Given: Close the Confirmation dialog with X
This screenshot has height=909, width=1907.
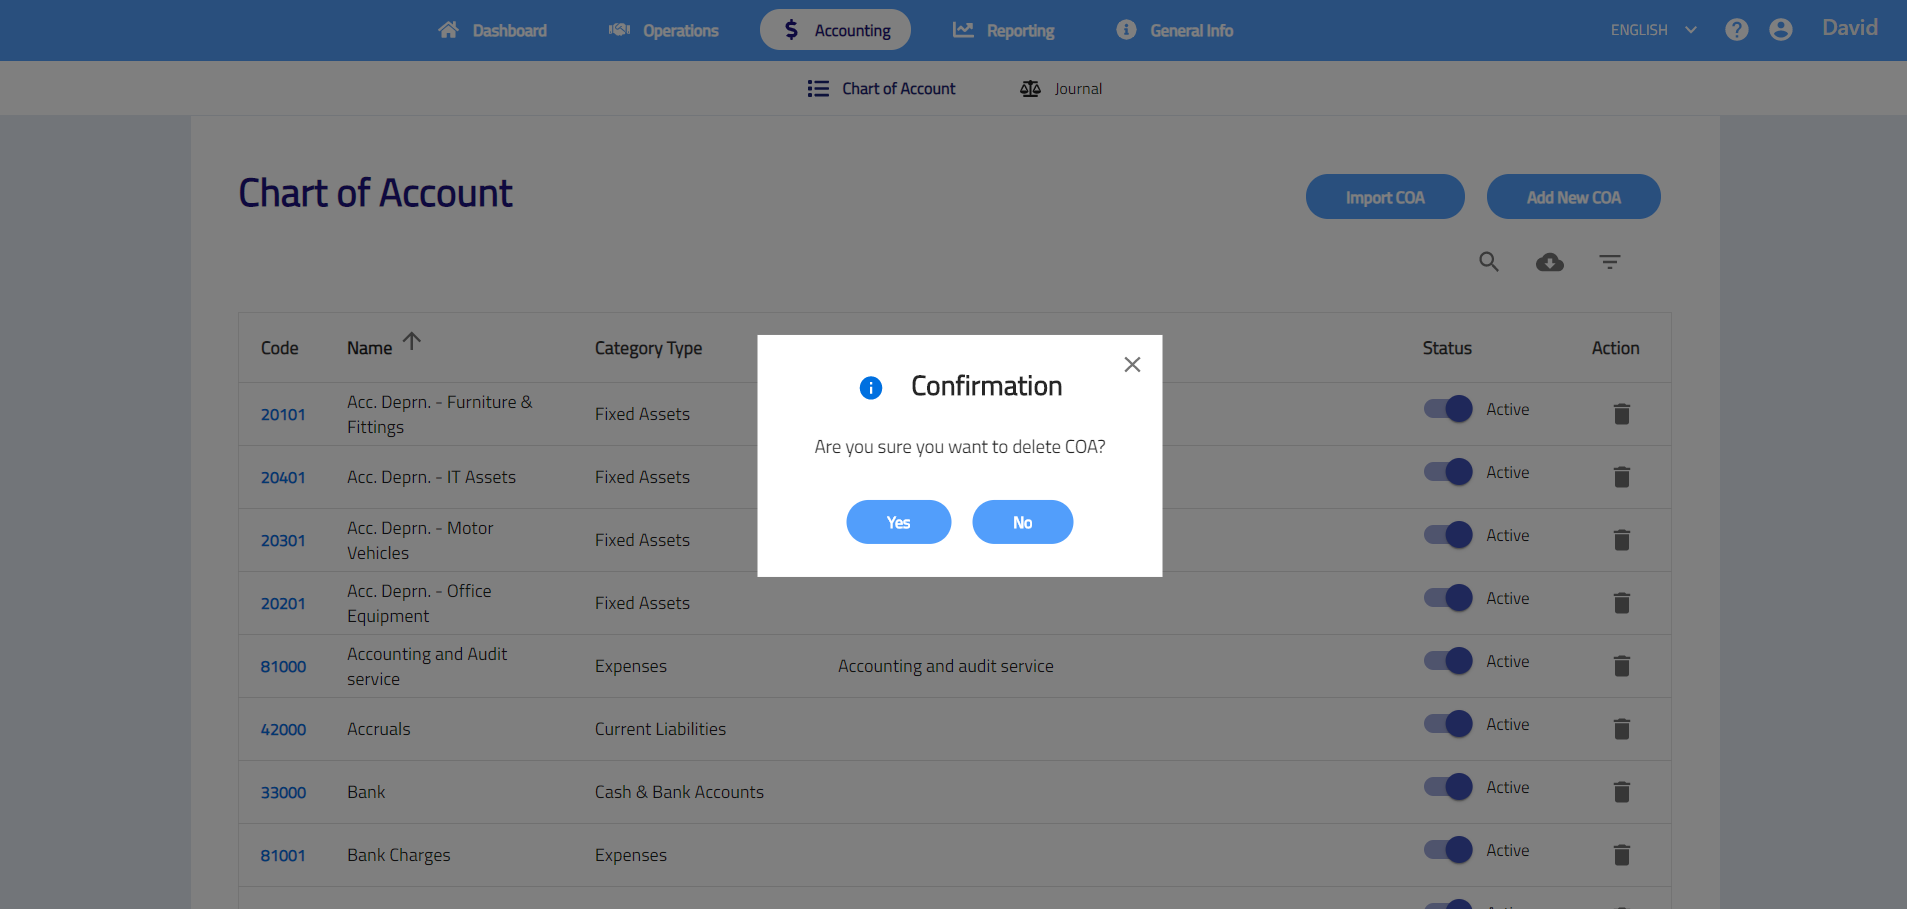Looking at the screenshot, I should [1132, 365].
